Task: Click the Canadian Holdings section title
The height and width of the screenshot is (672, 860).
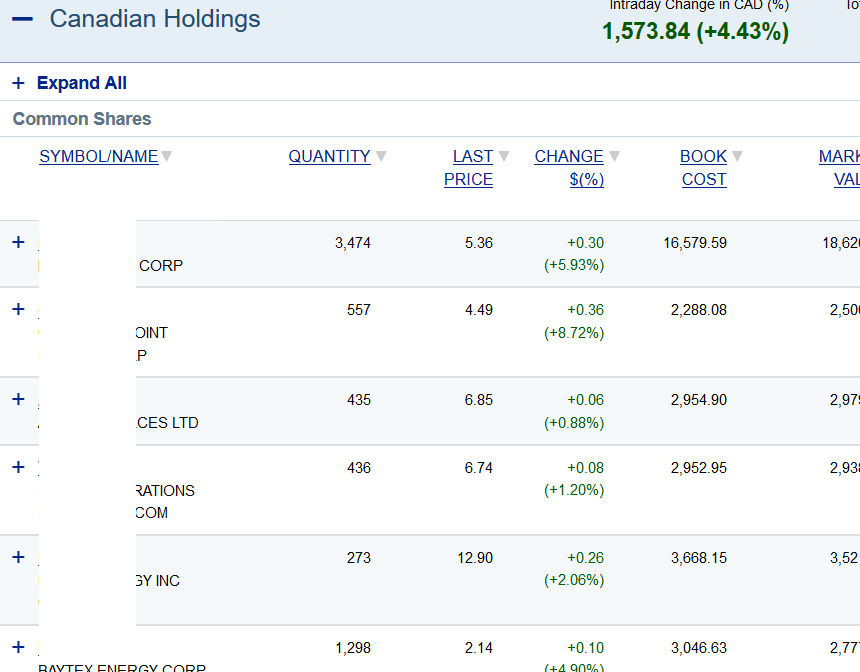Action: (155, 19)
